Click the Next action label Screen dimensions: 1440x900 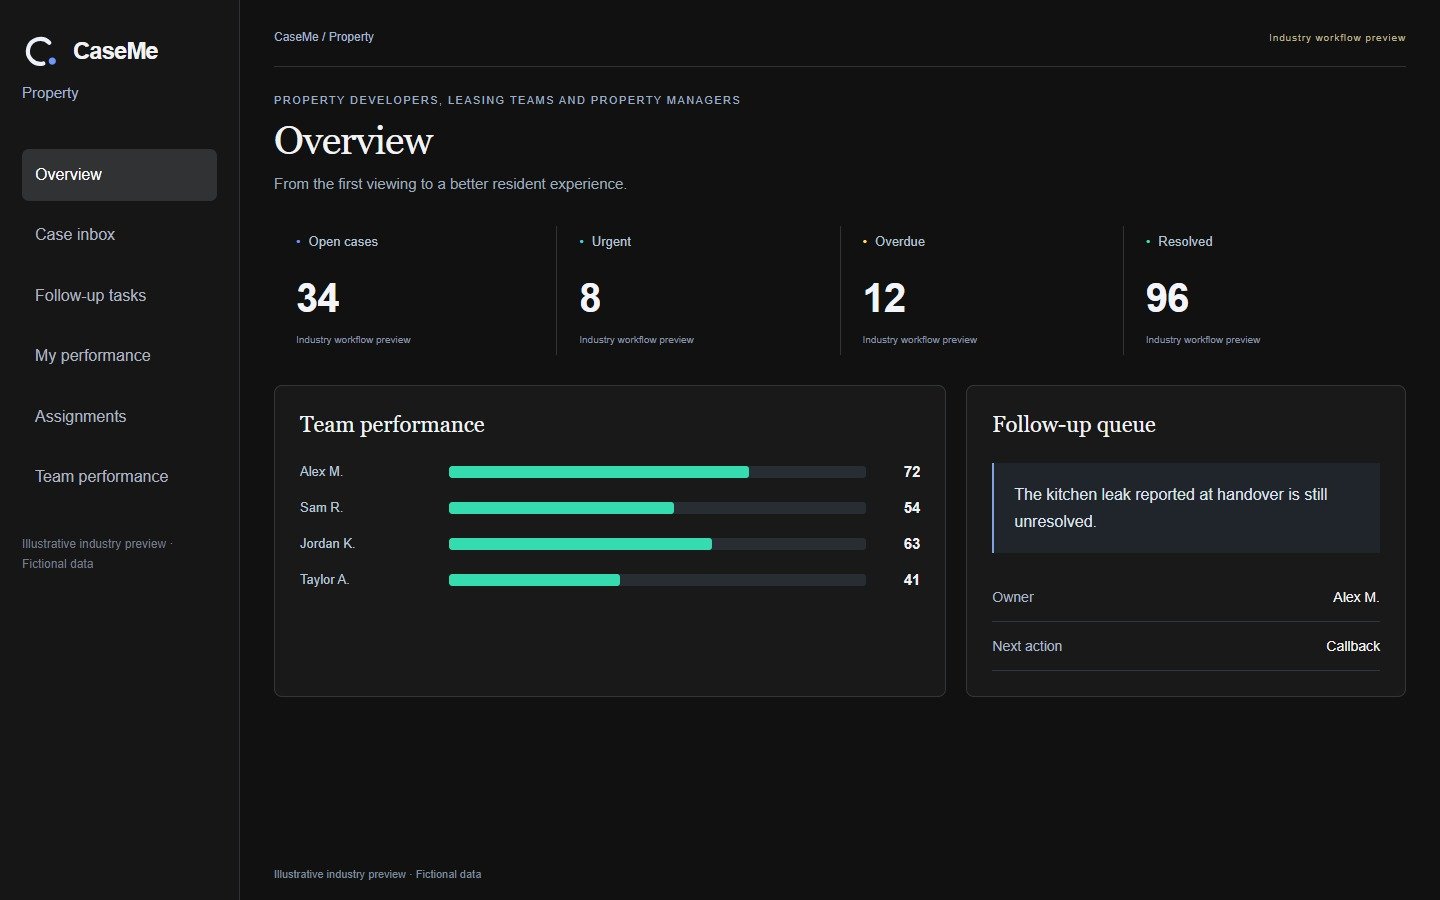point(1027,646)
